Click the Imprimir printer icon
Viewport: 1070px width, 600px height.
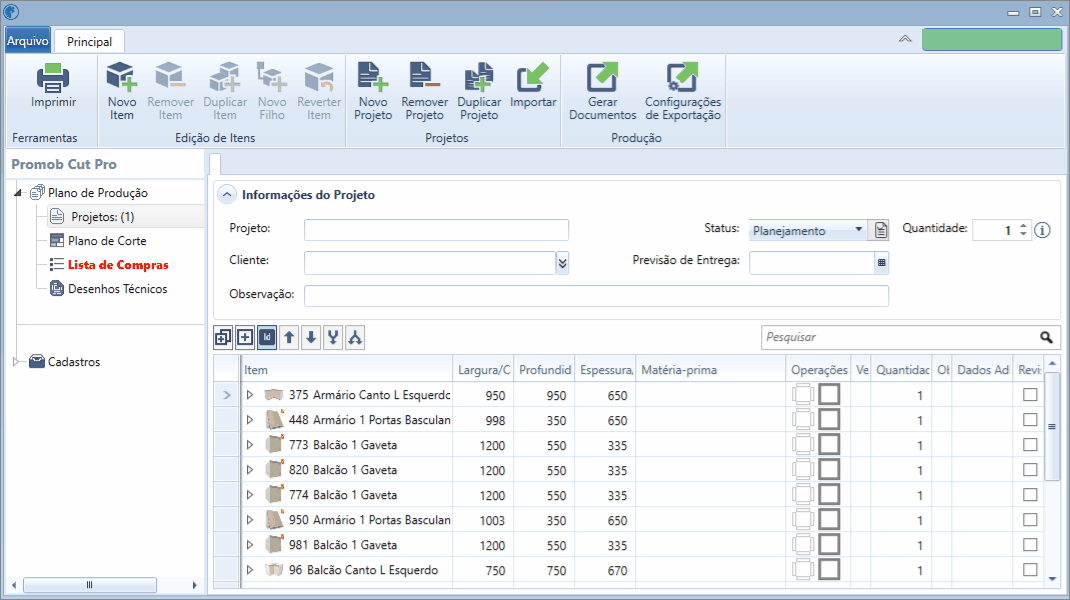coord(53,78)
